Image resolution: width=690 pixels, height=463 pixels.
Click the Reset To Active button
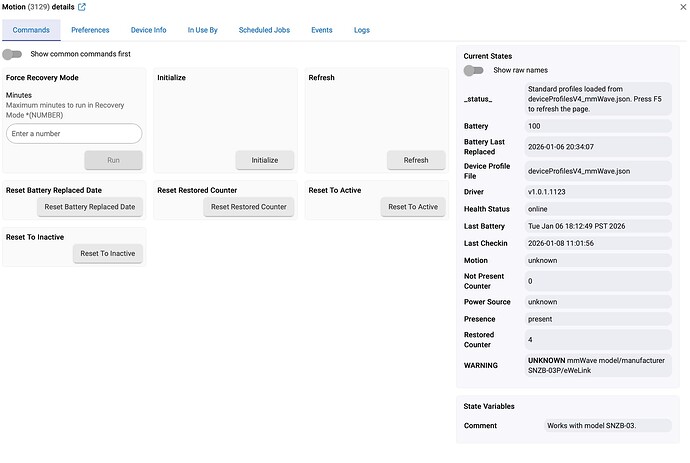coord(413,207)
